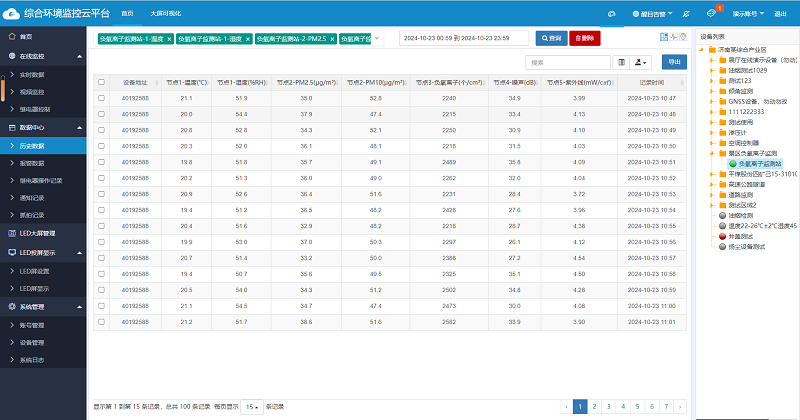The image size is (800, 420).
Task: Click the dashboard gauge icon in header
Action: click(x=612, y=14)
